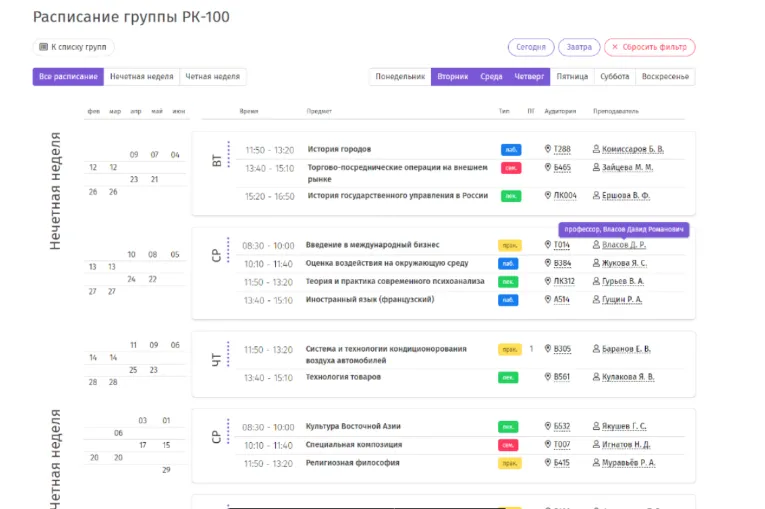Enable the Суббота day filter
The image size is (765, 509).
(614, 77)
